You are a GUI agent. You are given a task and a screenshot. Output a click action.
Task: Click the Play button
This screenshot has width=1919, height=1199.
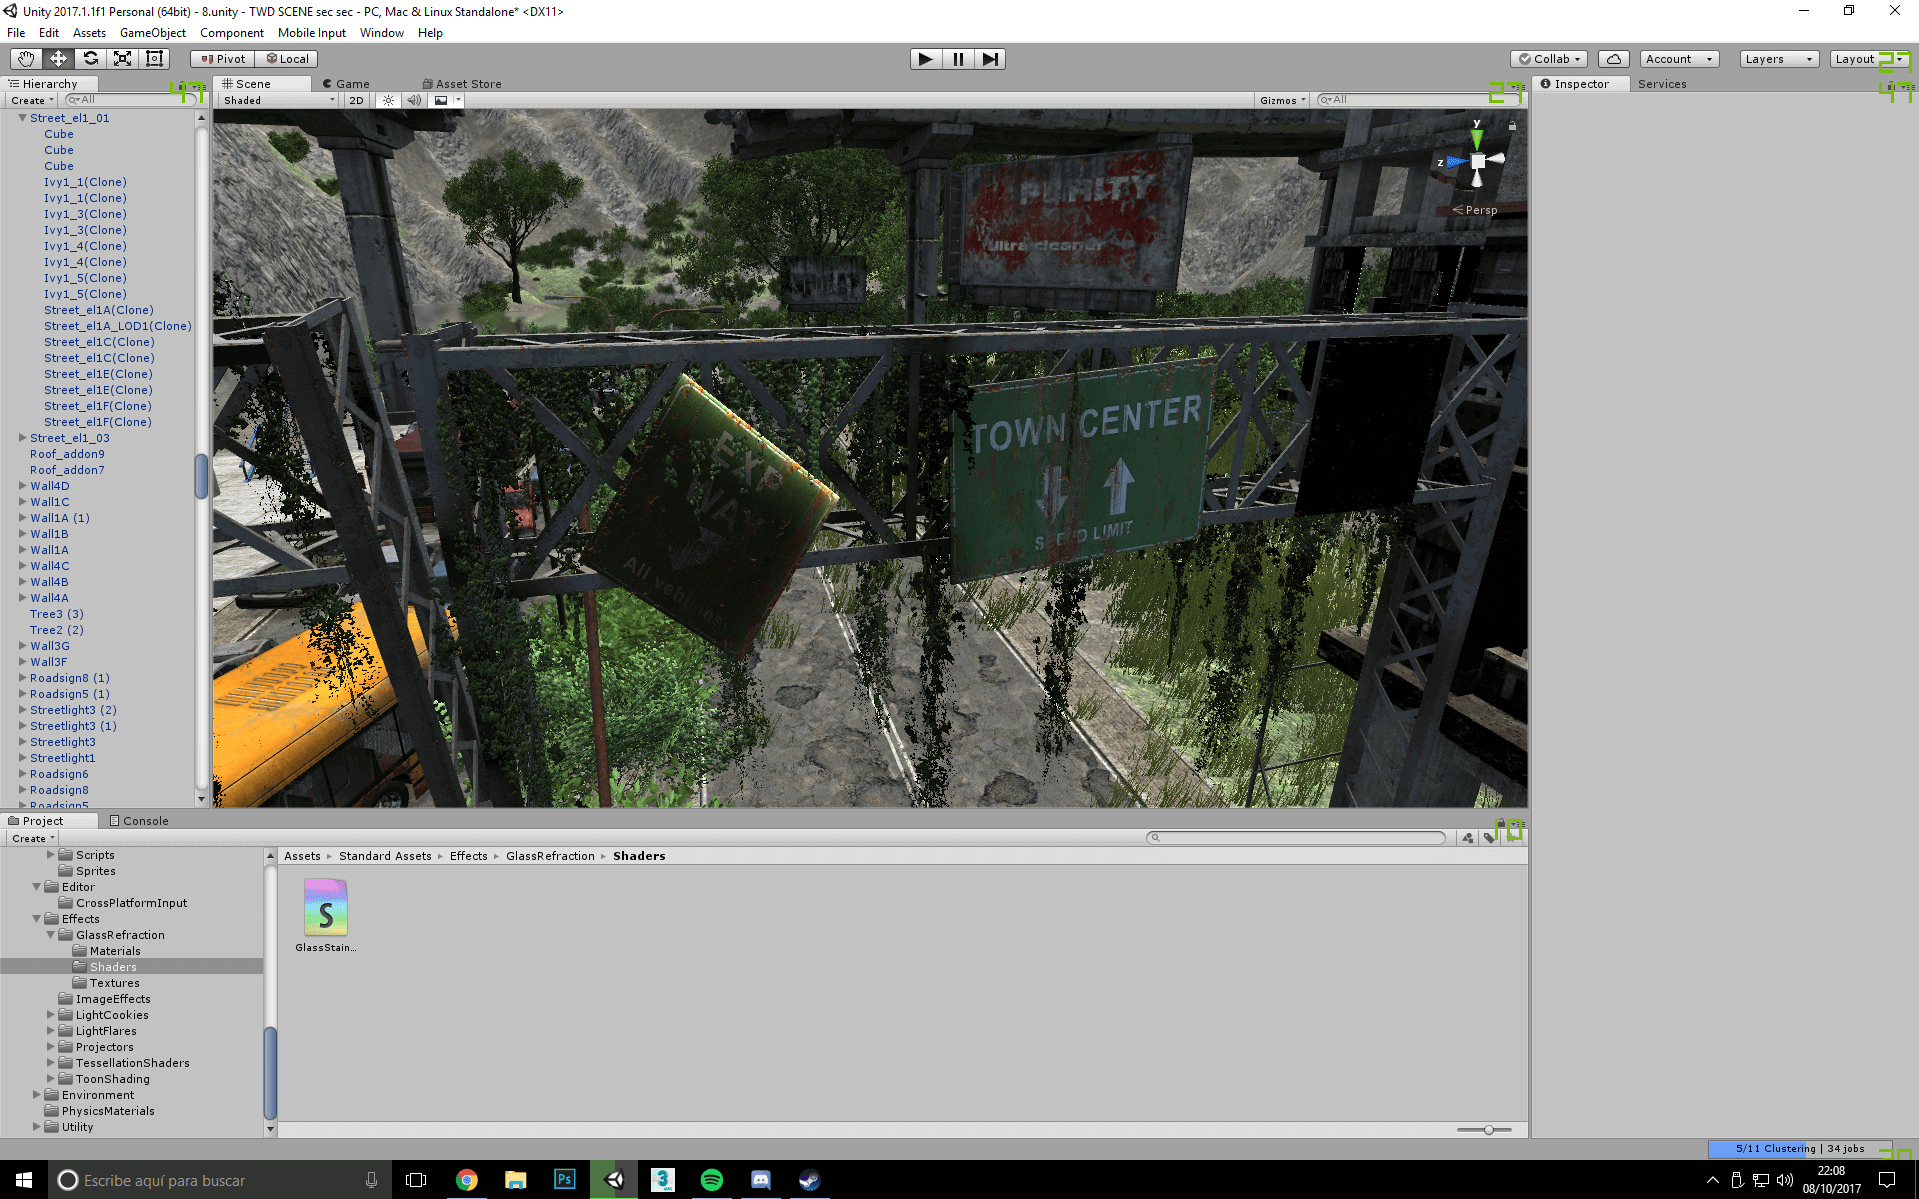[926, 59]
